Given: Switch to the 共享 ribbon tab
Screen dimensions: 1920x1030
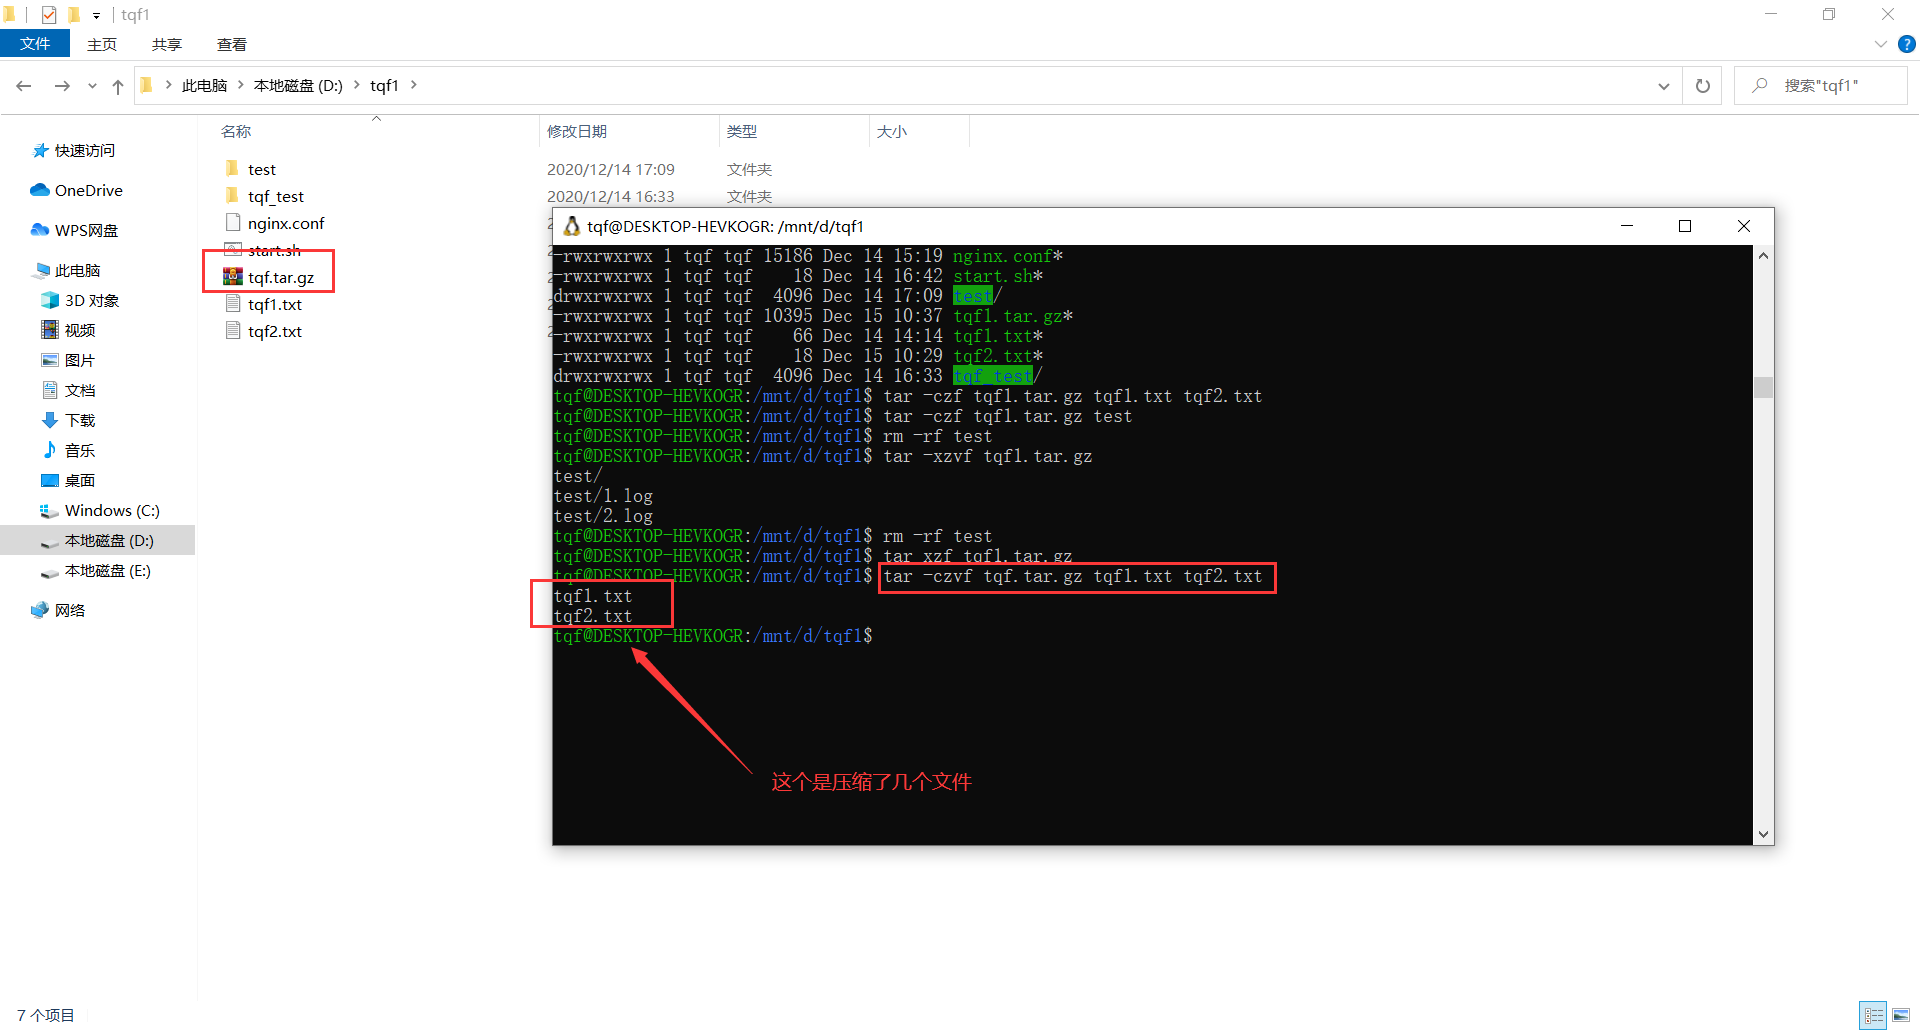Looking at the screenshot, I should pyautogui.click(x=167, y=44).
